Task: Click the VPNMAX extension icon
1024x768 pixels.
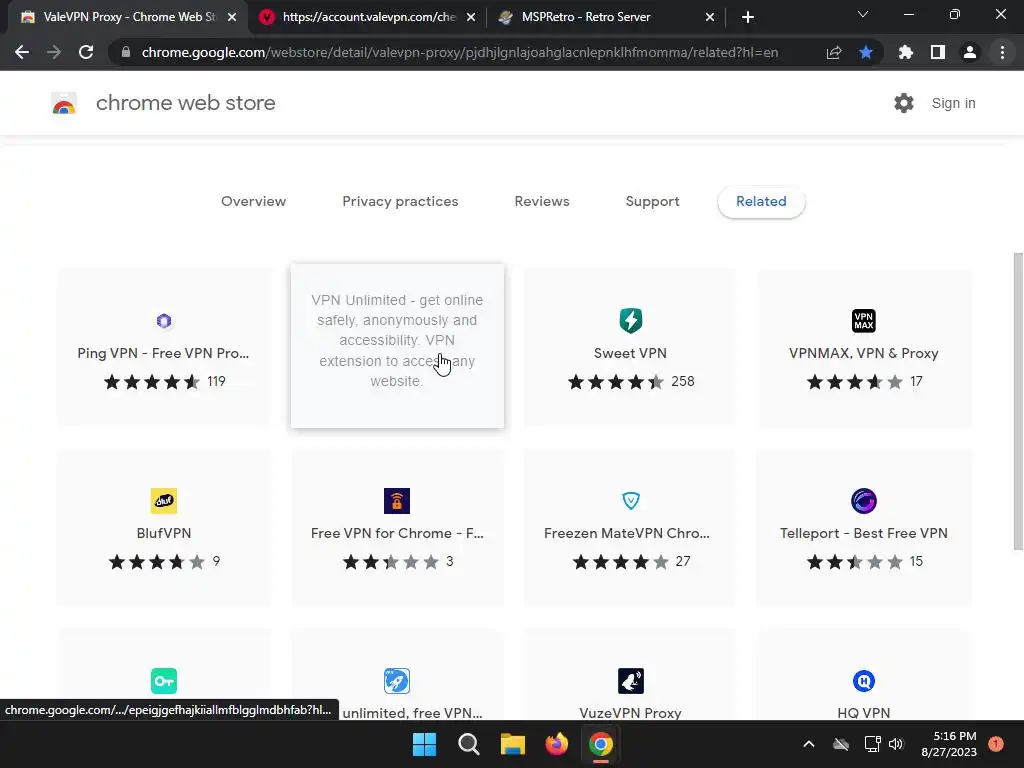Action: (864, 321)
